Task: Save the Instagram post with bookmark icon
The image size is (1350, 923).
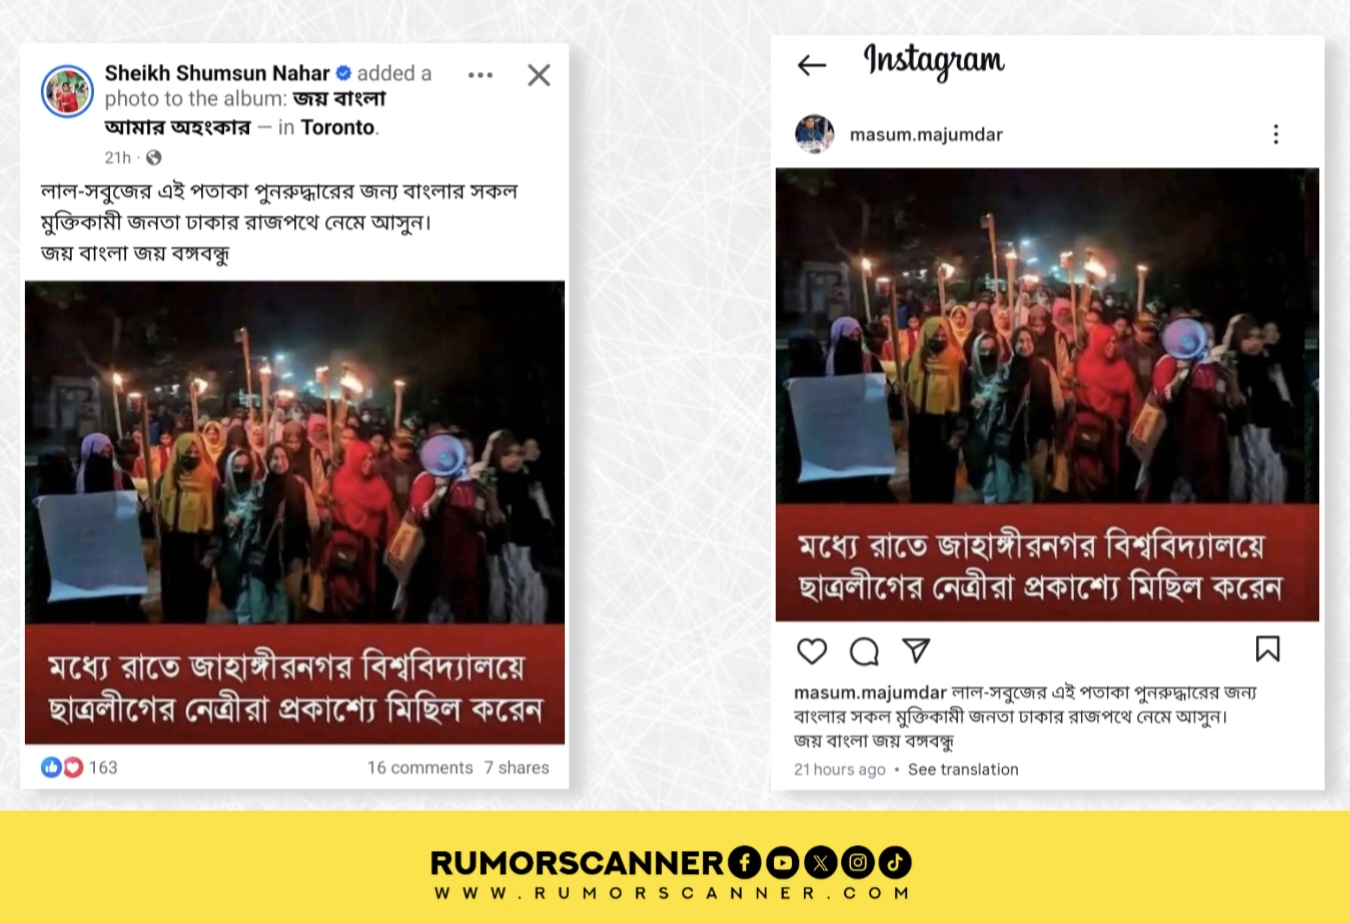Action: coord(1267,649)
